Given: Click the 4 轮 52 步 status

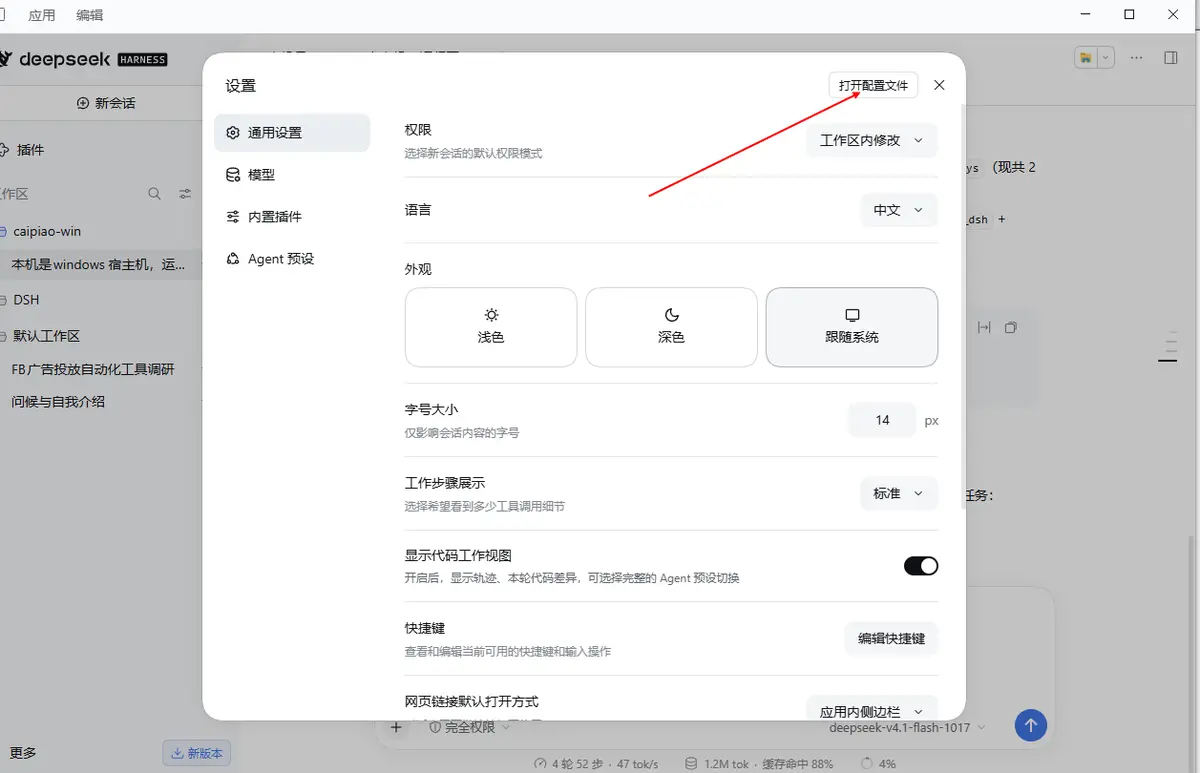Looking at the screenshot, I should (596, 763).
